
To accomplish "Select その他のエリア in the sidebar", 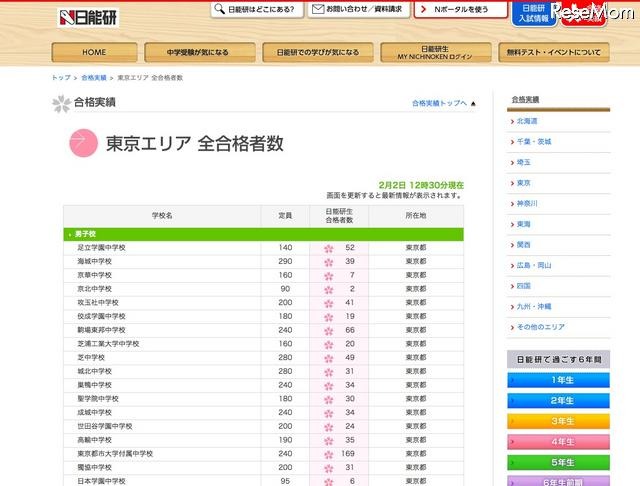I will pos(541,327).
